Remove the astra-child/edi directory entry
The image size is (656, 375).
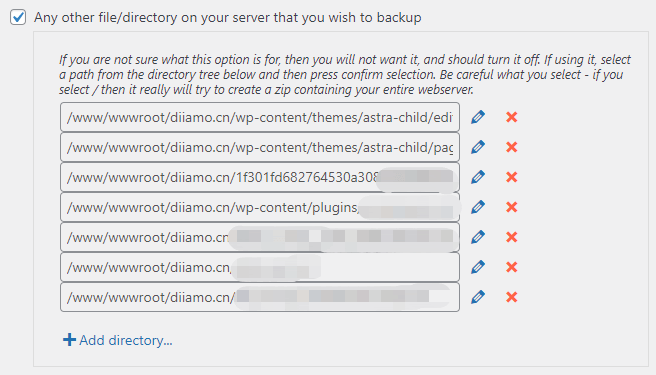click(511, 117)
